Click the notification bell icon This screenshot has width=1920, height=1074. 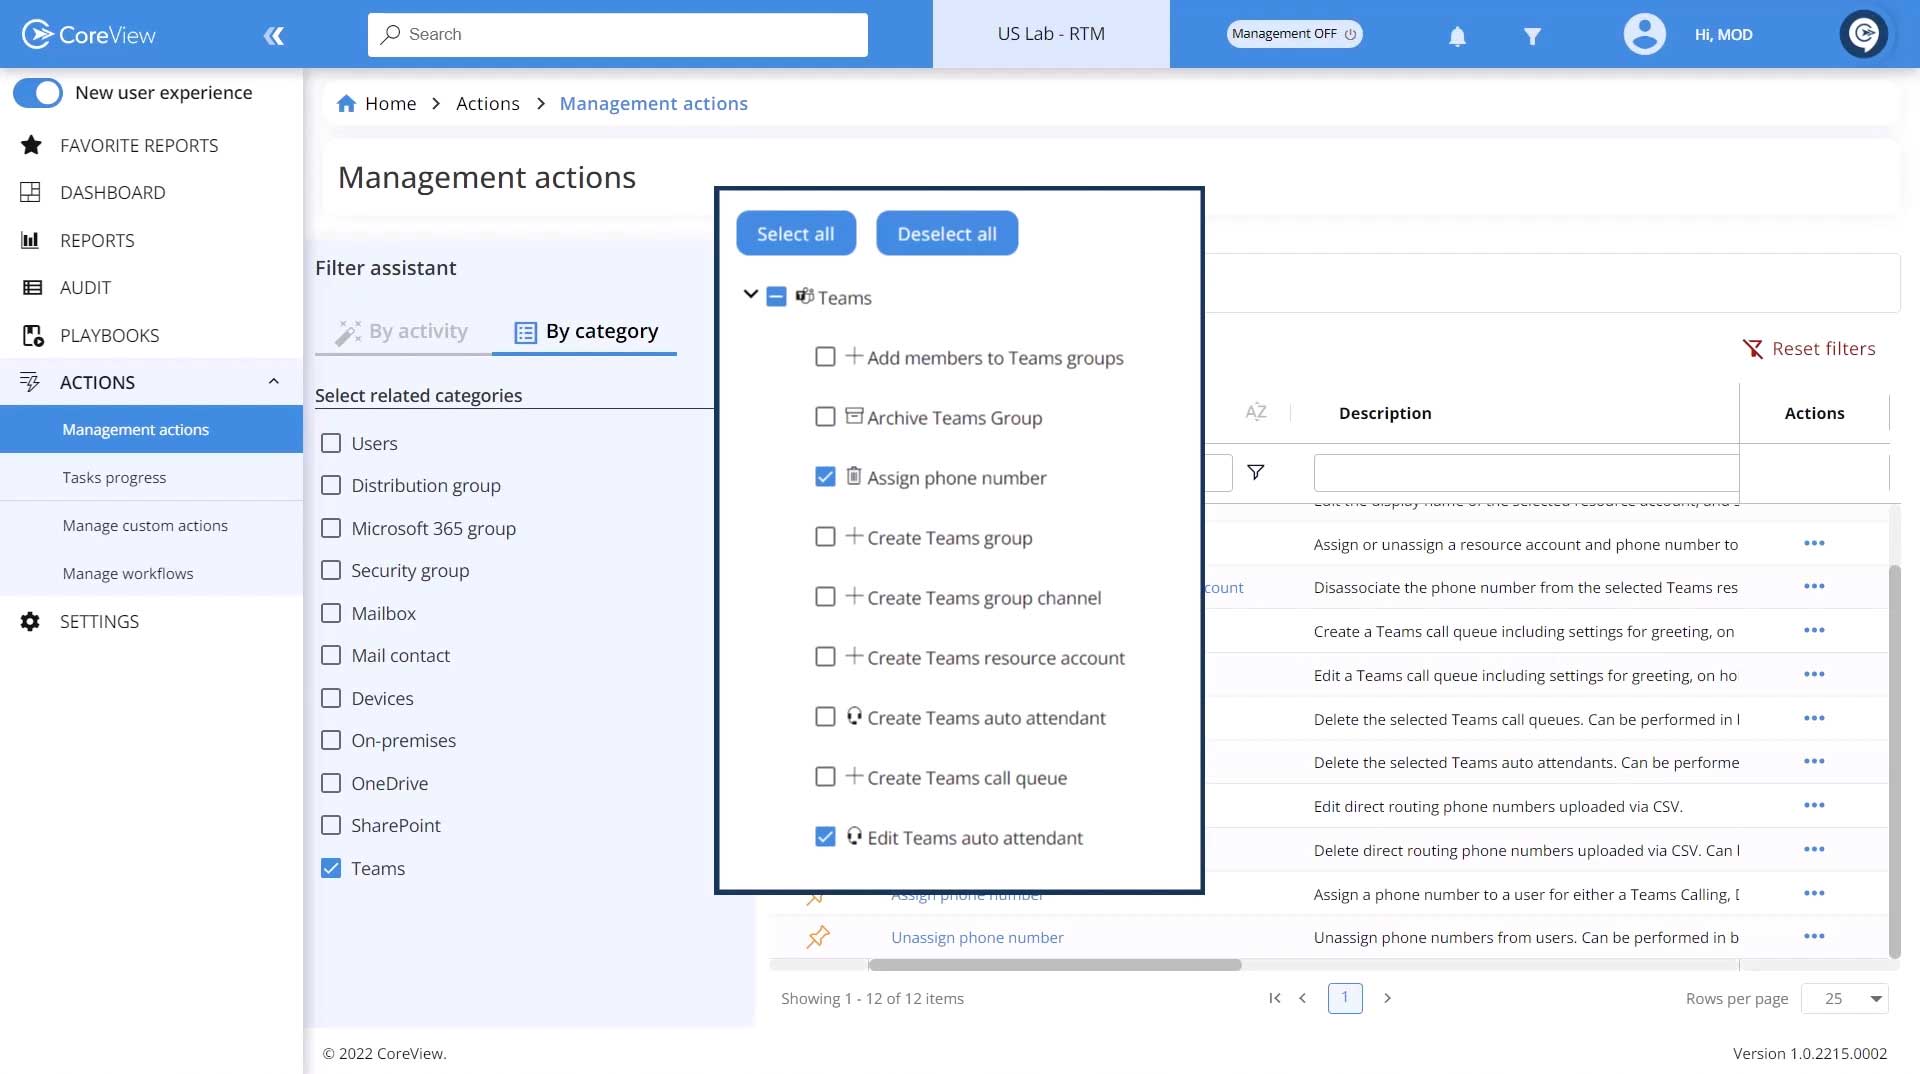[1456, 34]
